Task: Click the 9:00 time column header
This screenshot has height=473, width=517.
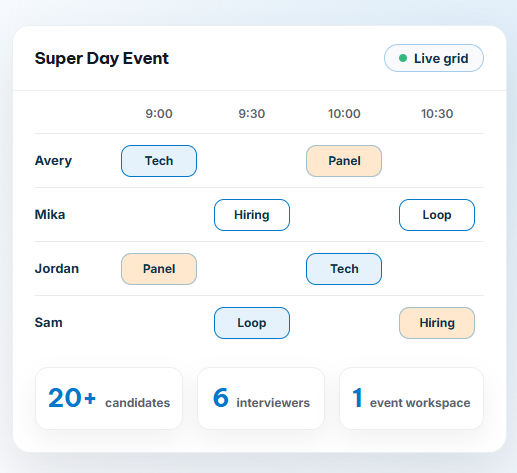Action: (x=159, y=114)
